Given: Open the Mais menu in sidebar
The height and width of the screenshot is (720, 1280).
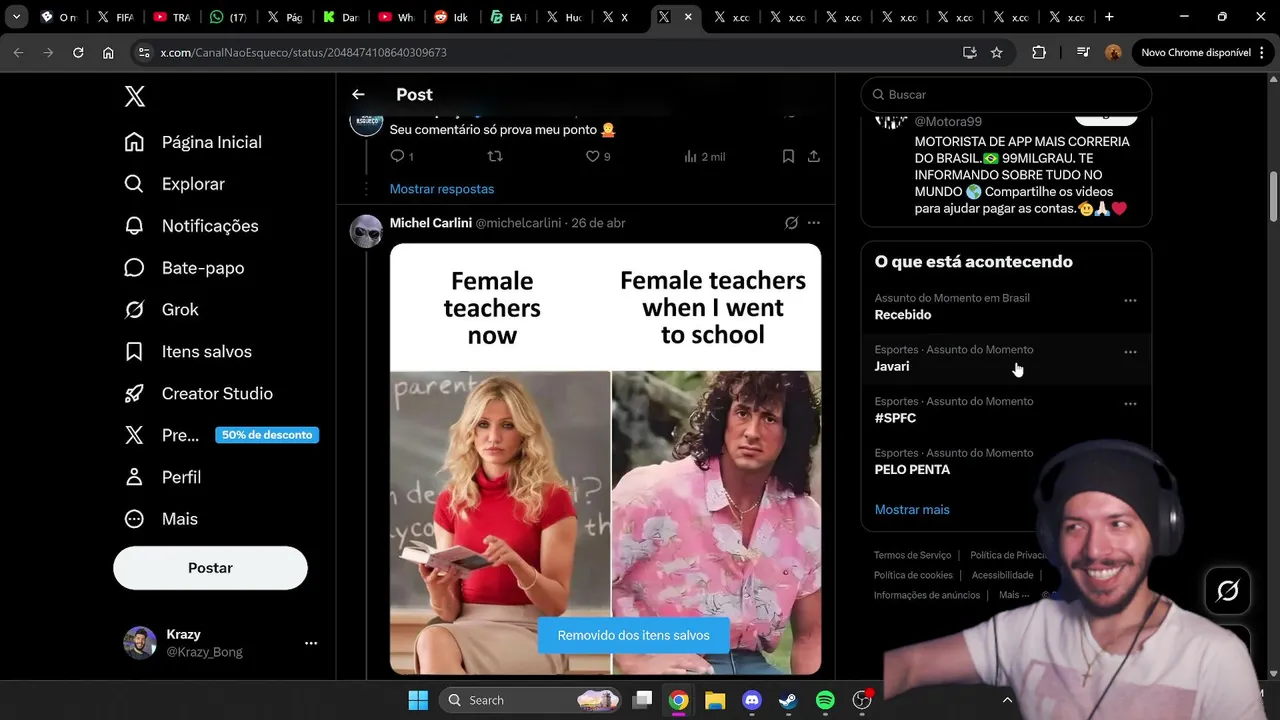Looking at the screenshot, I should pyautogui.click(x=161, y=519).
